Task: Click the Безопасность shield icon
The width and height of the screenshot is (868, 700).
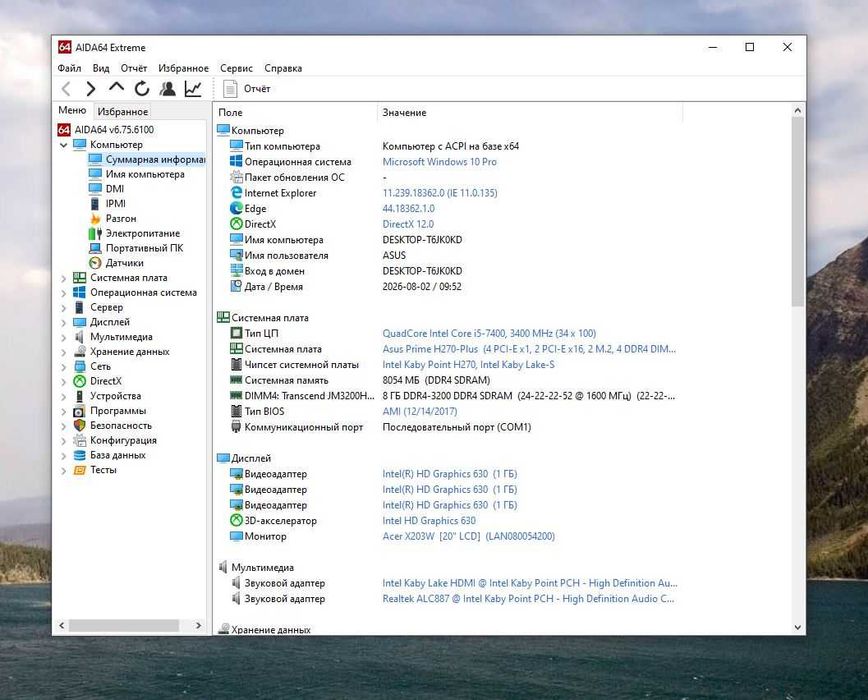Action: pyautogui.click(x=80, y=426)
